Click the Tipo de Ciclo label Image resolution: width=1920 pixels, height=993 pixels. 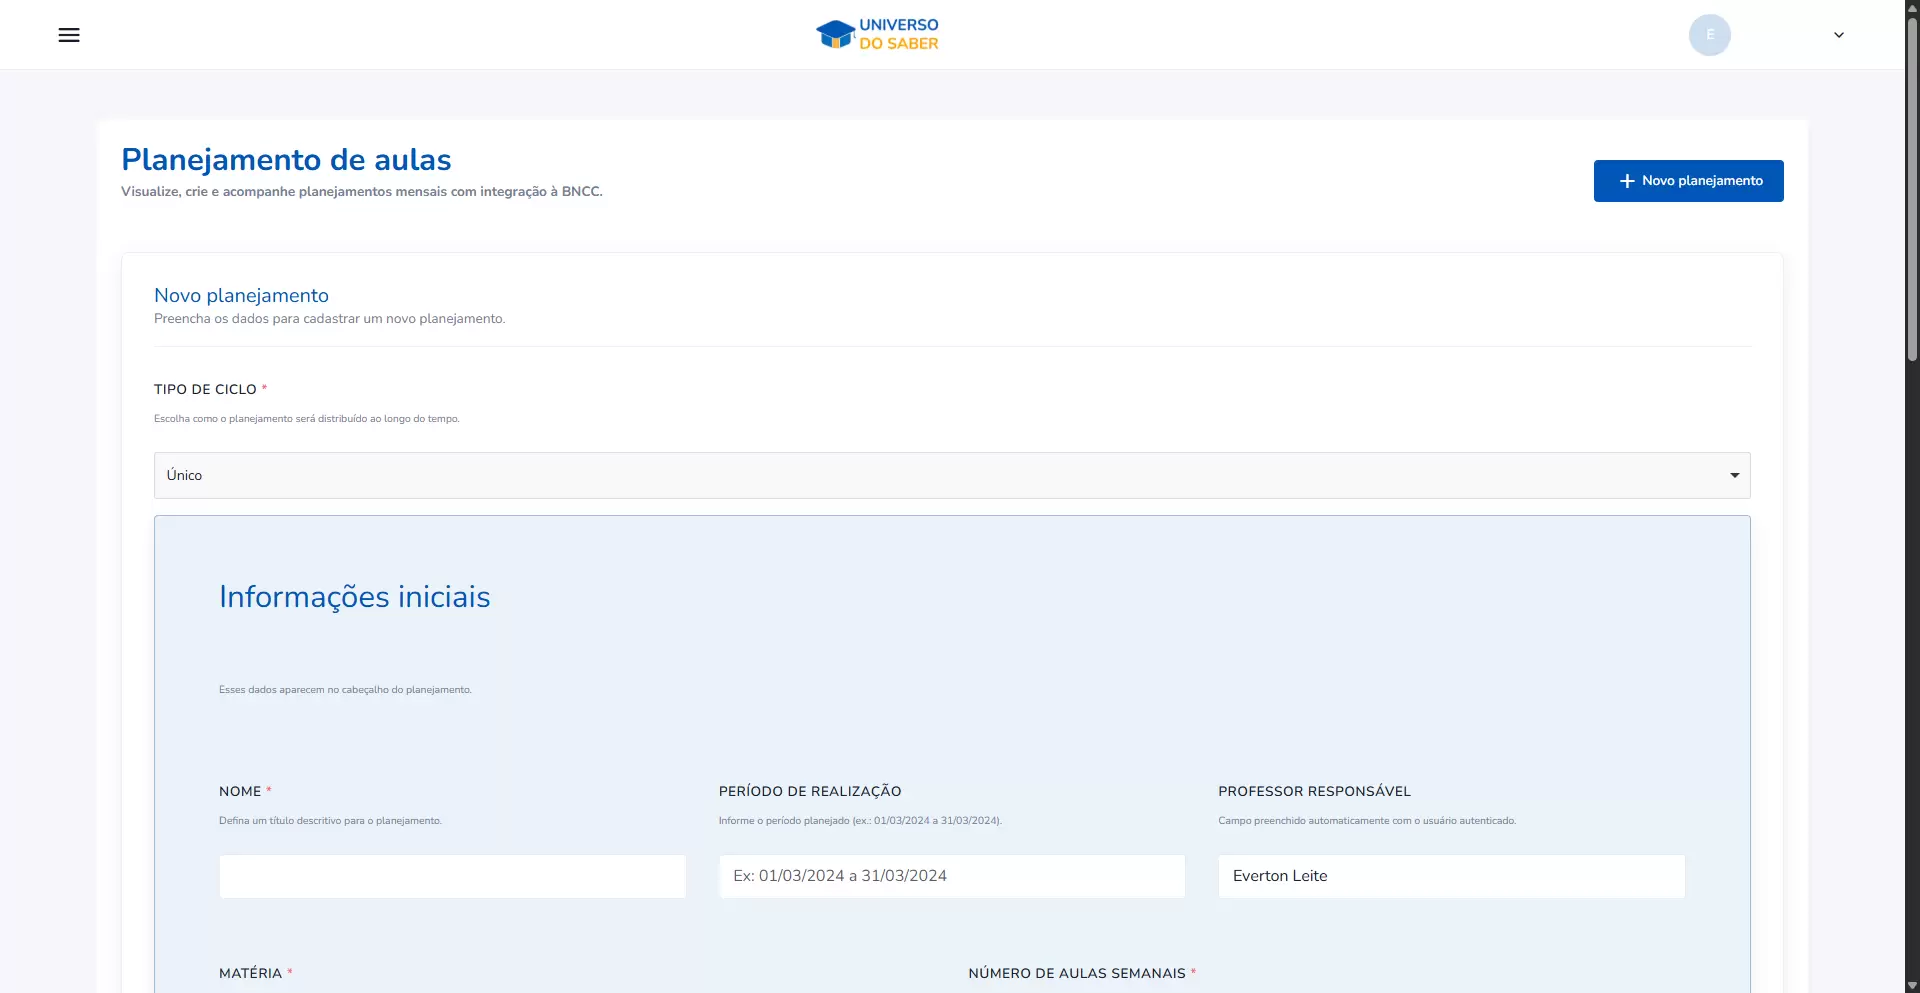tap(205, 390)
